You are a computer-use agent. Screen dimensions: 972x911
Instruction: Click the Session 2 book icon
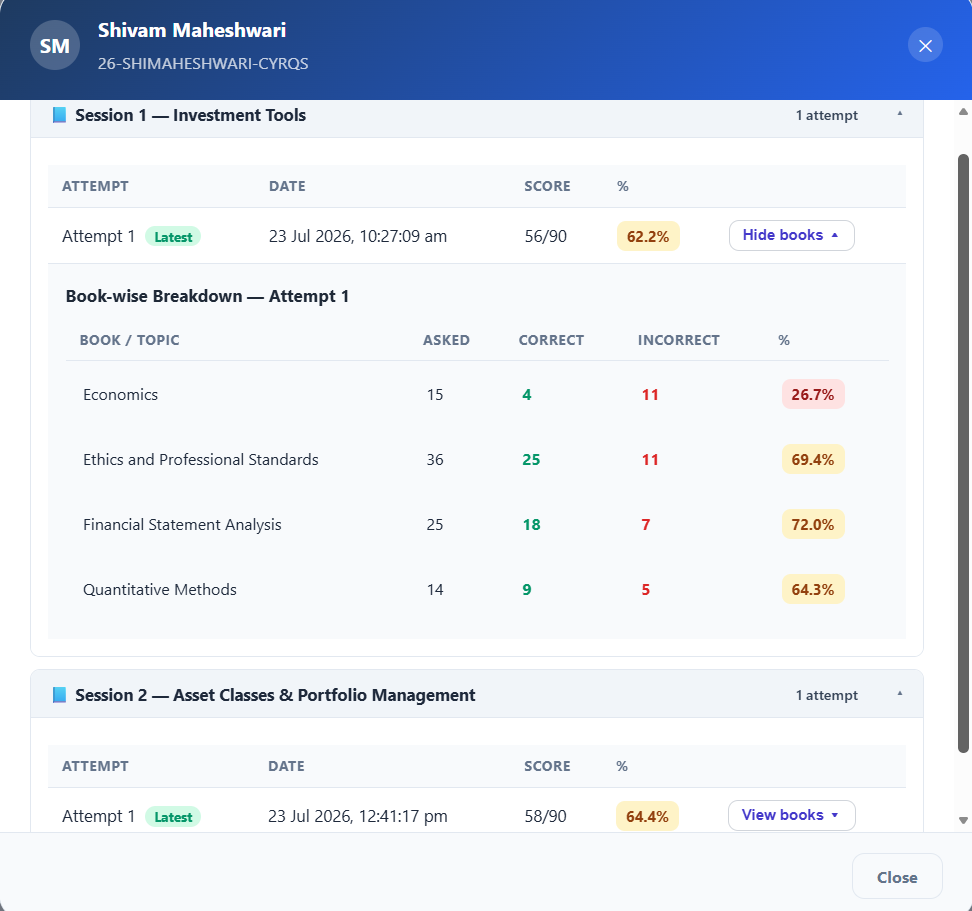tap(60, 695)
